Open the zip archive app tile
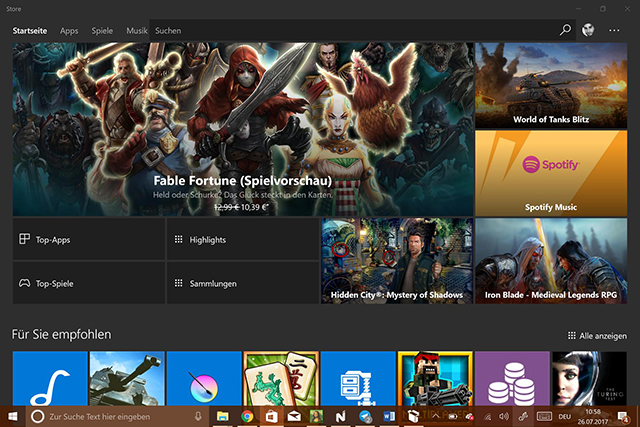Image resolution: width=640 pixels, height=427 pixels. pyautogui.click(x=358, y=378)
